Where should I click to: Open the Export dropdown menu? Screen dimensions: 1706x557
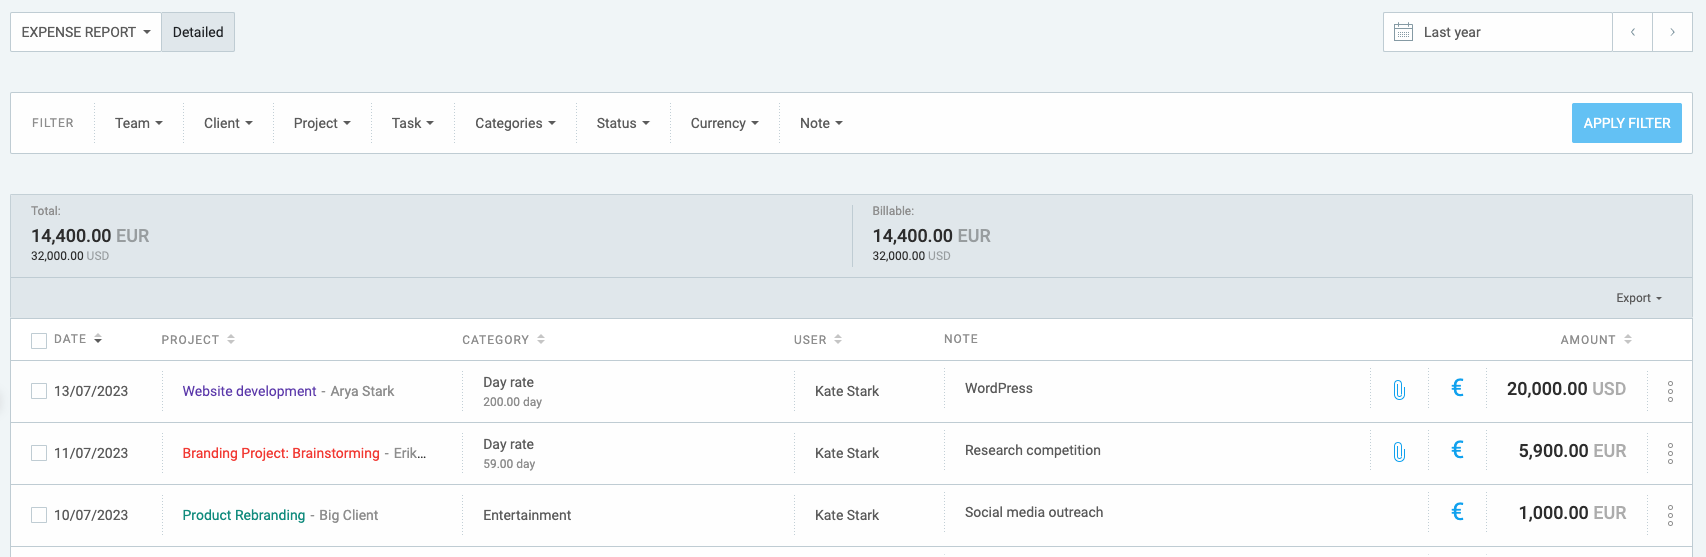pyautogui.click(x=1638, y=298)
